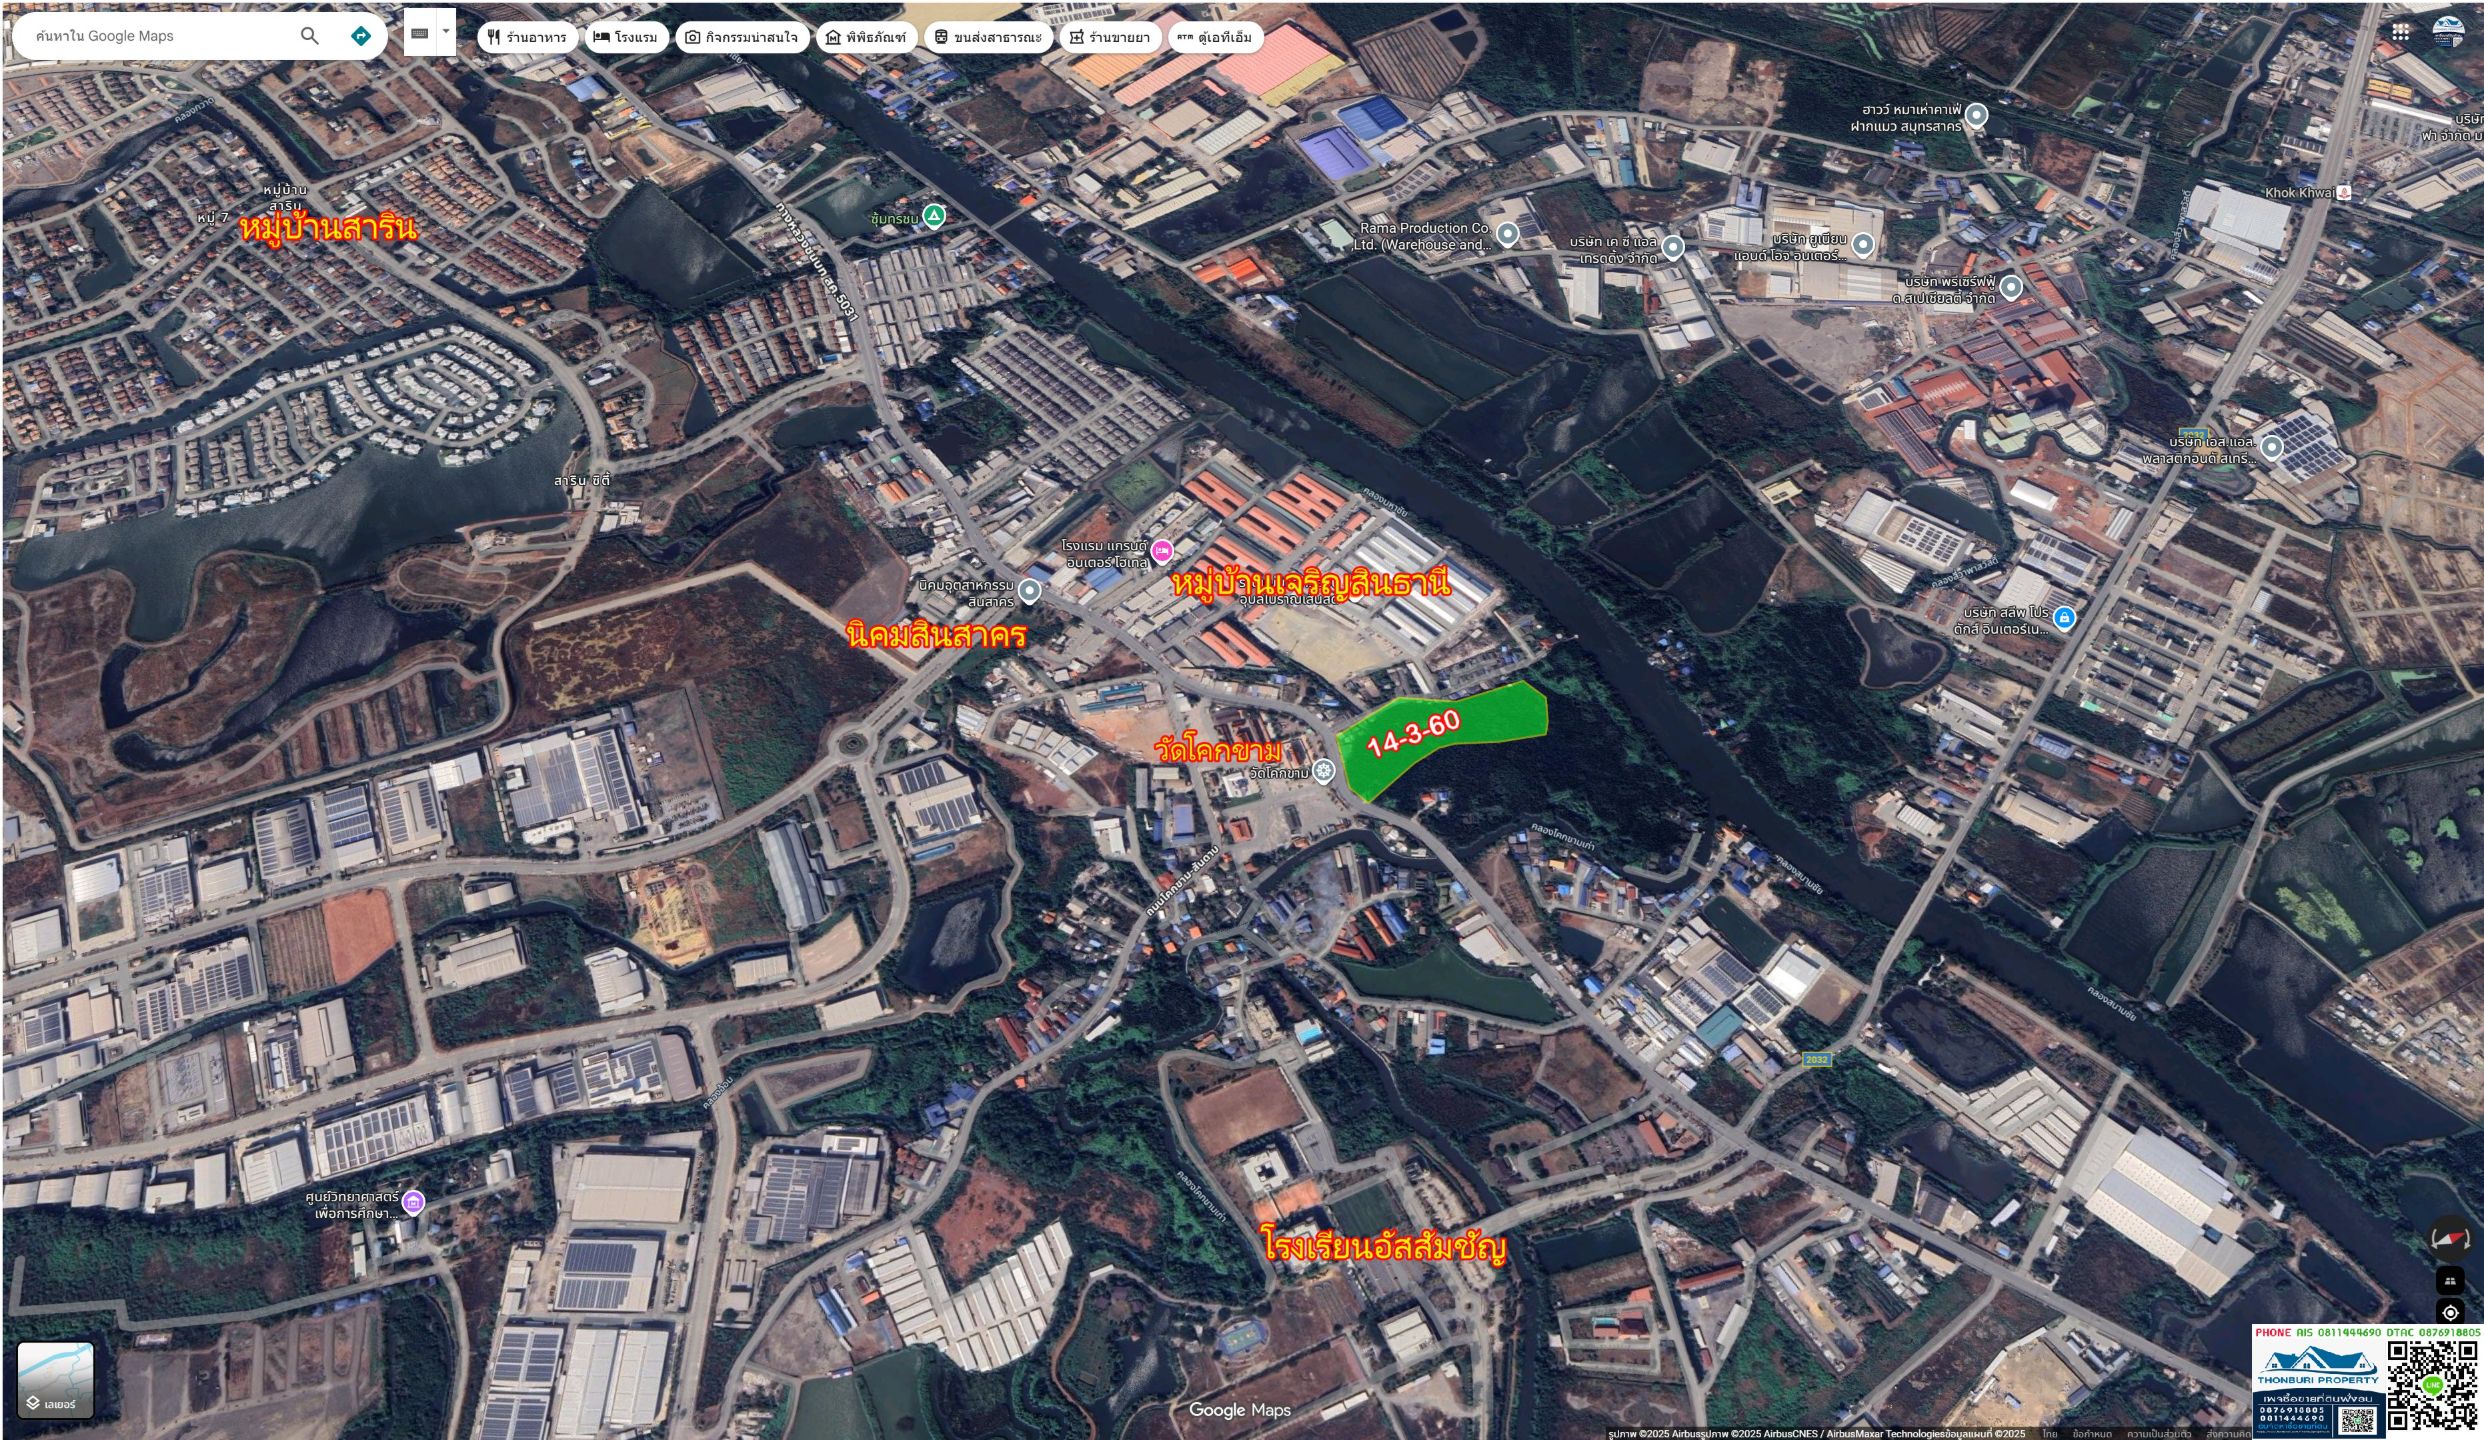The width and height of the screenshot is (2484, 1440).
Task: Open the terms (ข้อกำหนด) link in the footer
Action: tap(2093, 1434)
